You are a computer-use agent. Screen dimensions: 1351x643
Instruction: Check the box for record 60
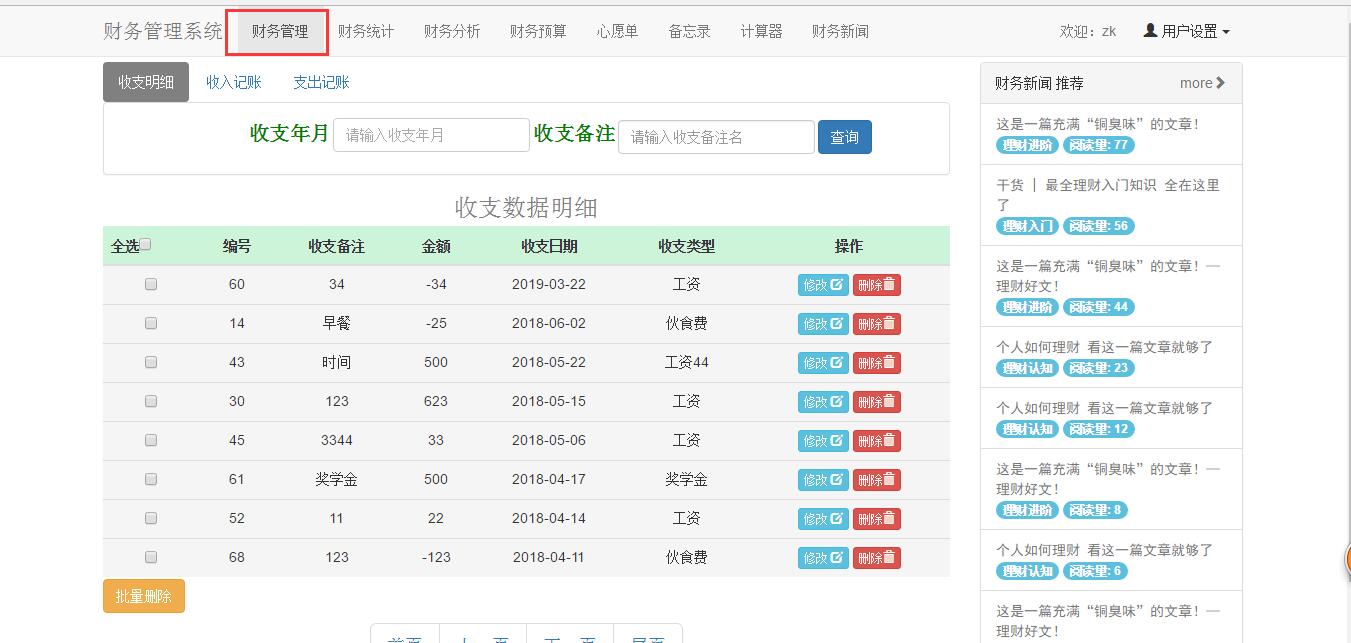tap(151, 284)
